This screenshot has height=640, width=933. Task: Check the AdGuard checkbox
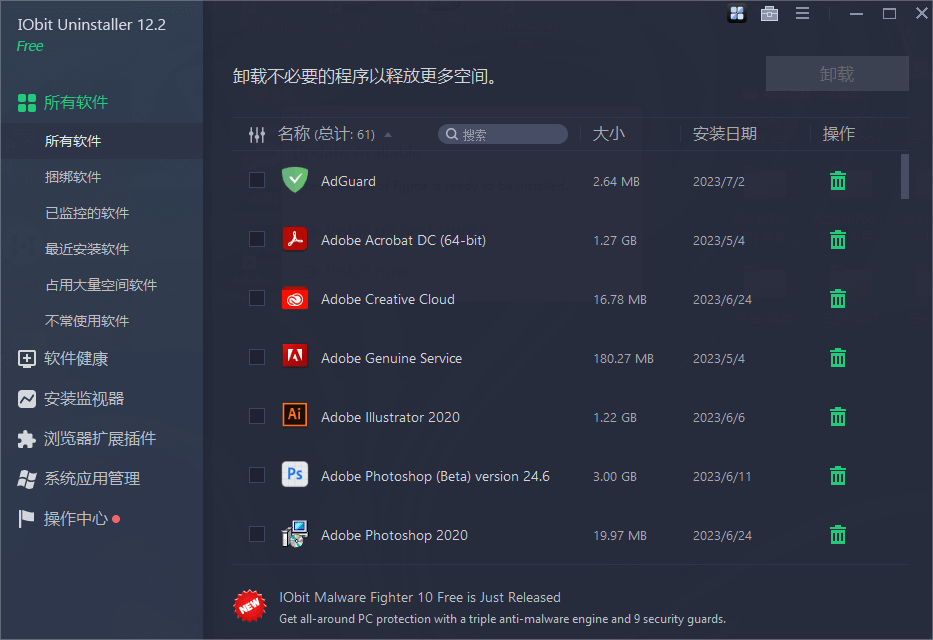click(x=257, y=180)
